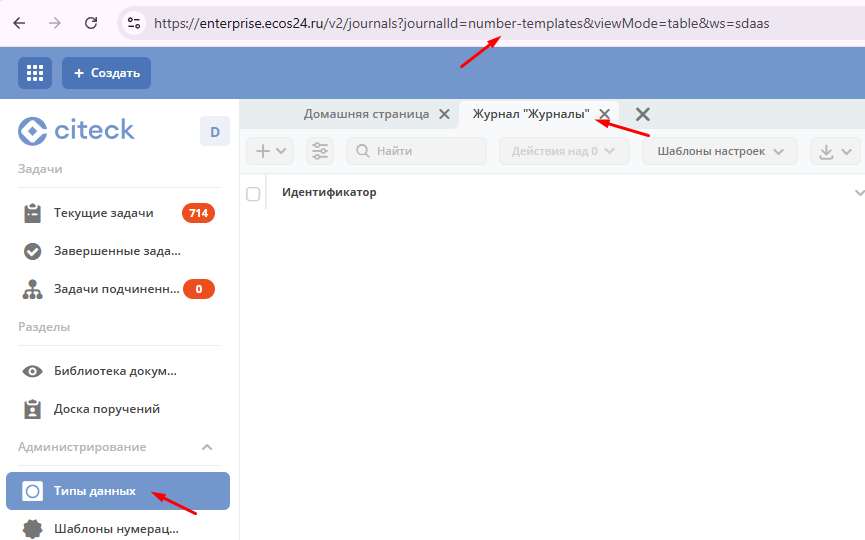The image size is (865, 540).
Task: Click the browser reload icon
Action: click(x=91, y=22)
